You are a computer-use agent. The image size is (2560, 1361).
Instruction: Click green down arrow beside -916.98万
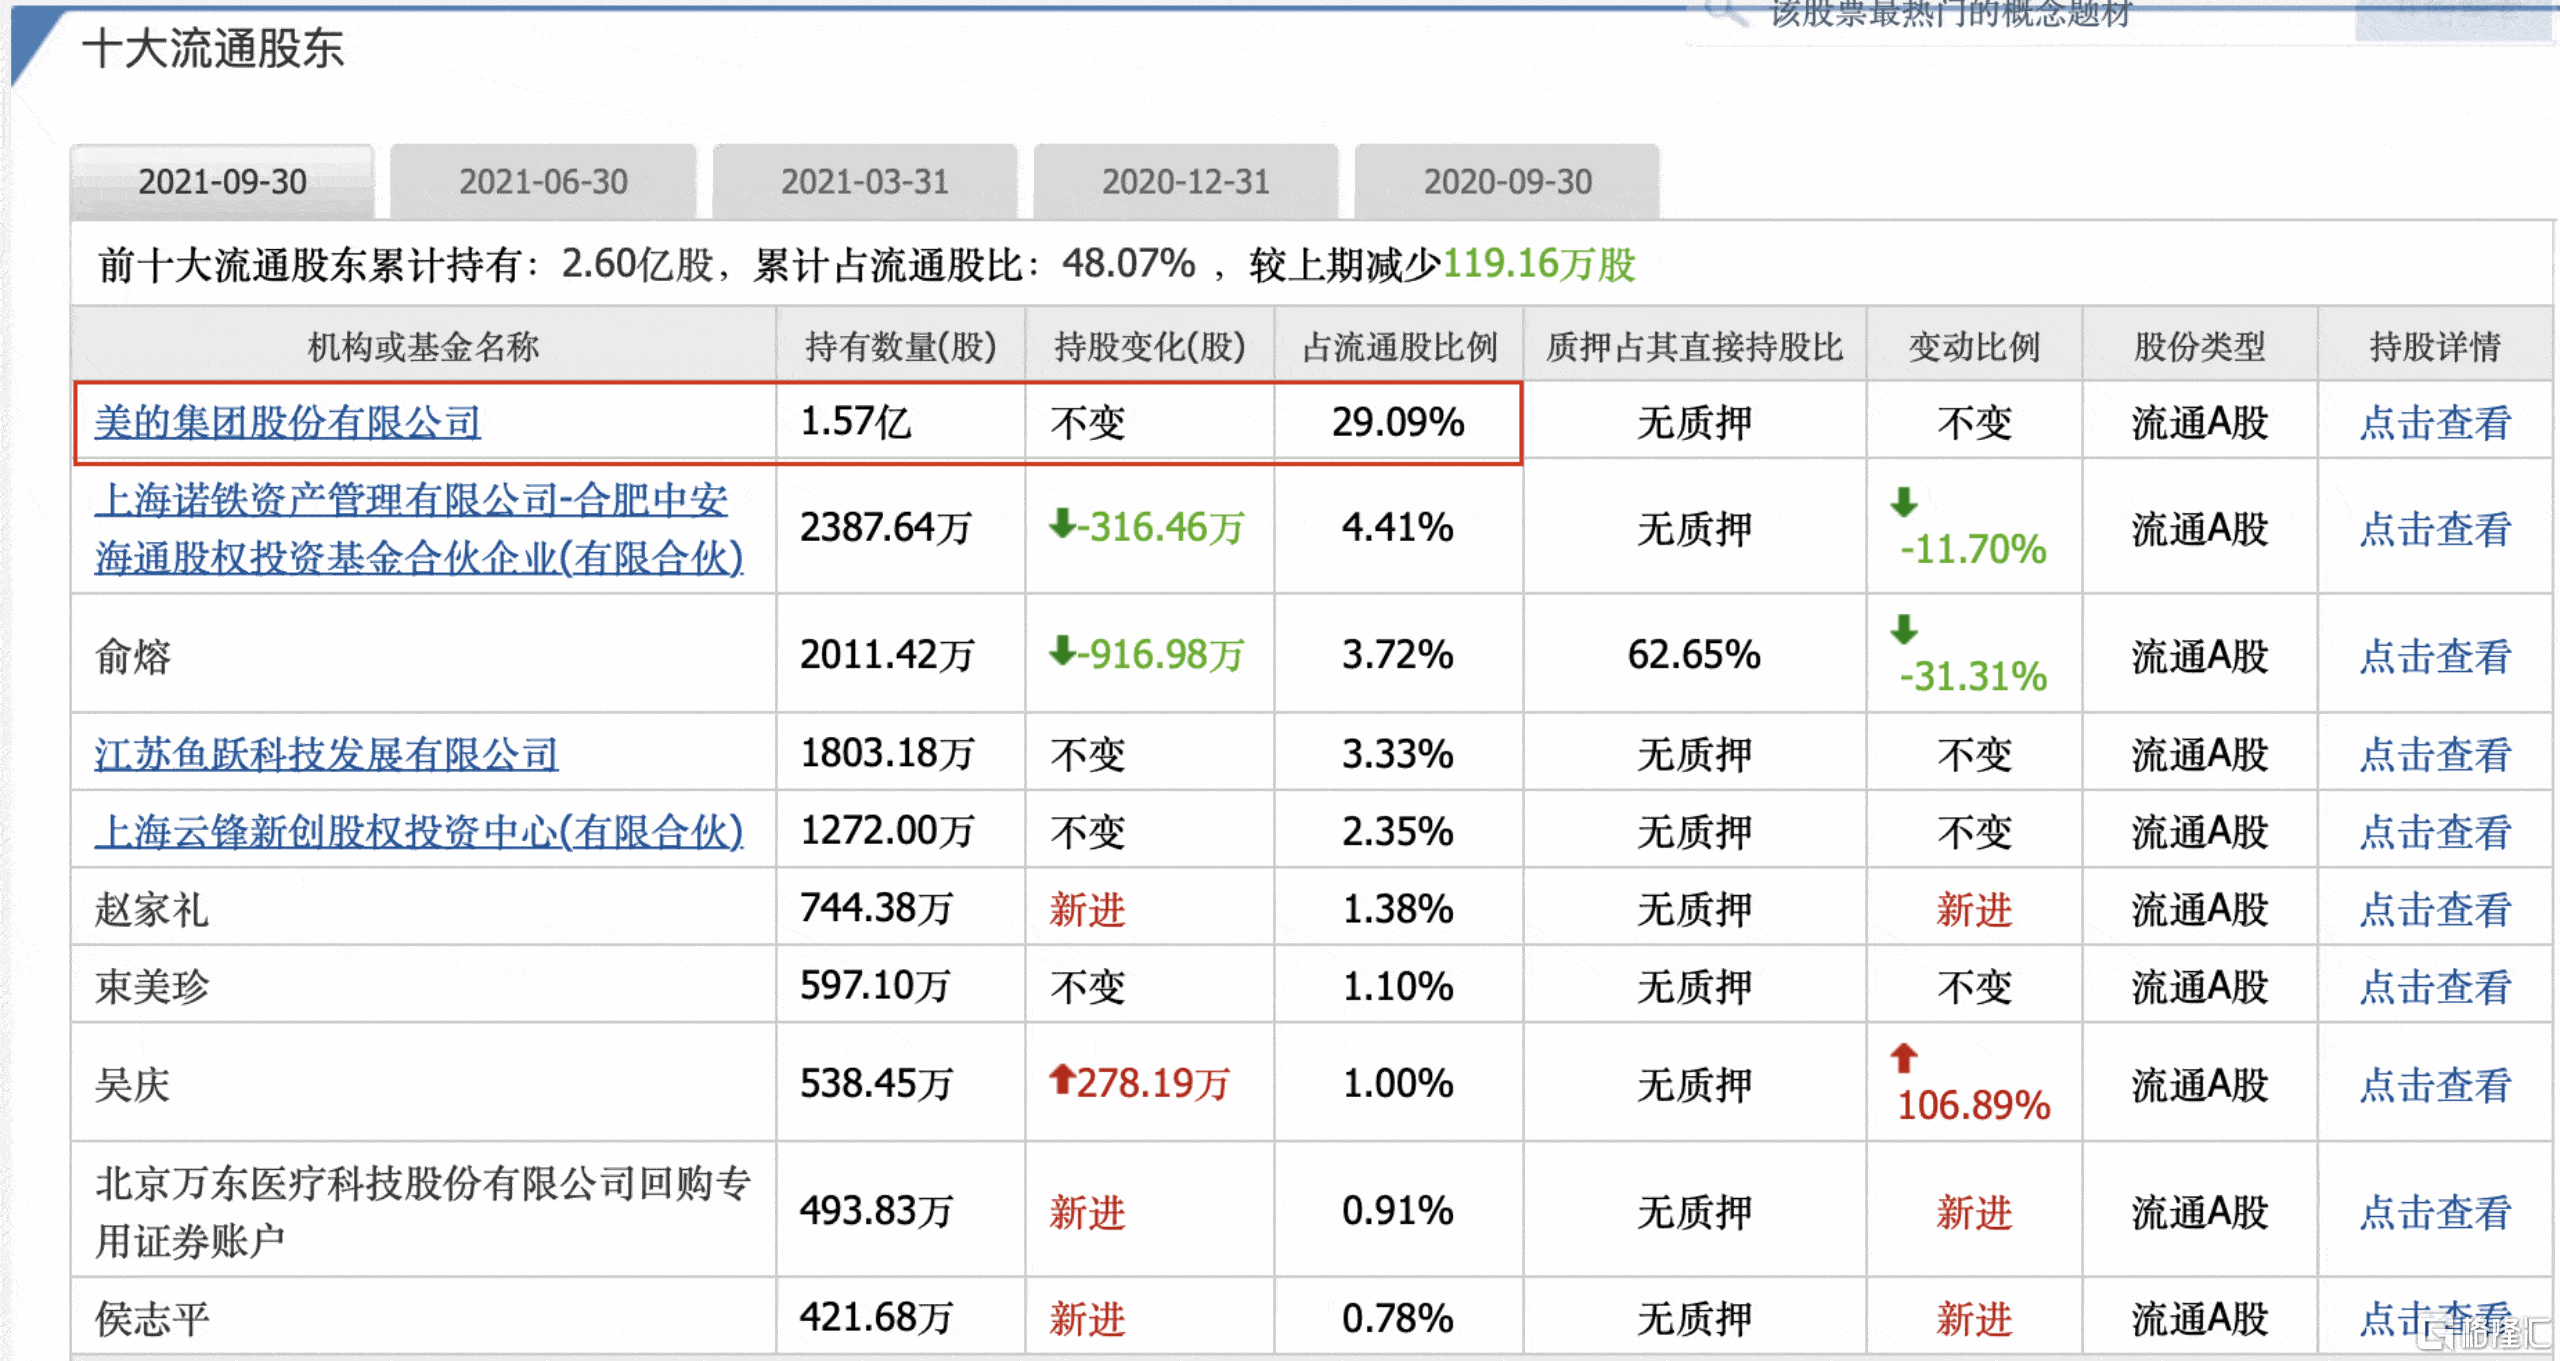click(1061, 651)
